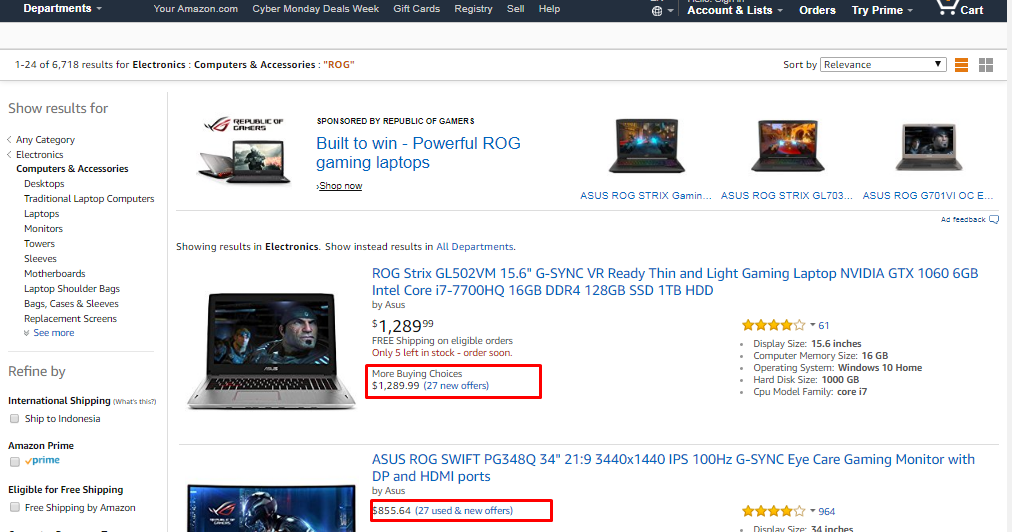Image resolution: width=1012 pixels, height=532 pixels.
Task: Open the by Asus byline of GL502VM
Action: (389, 305)
